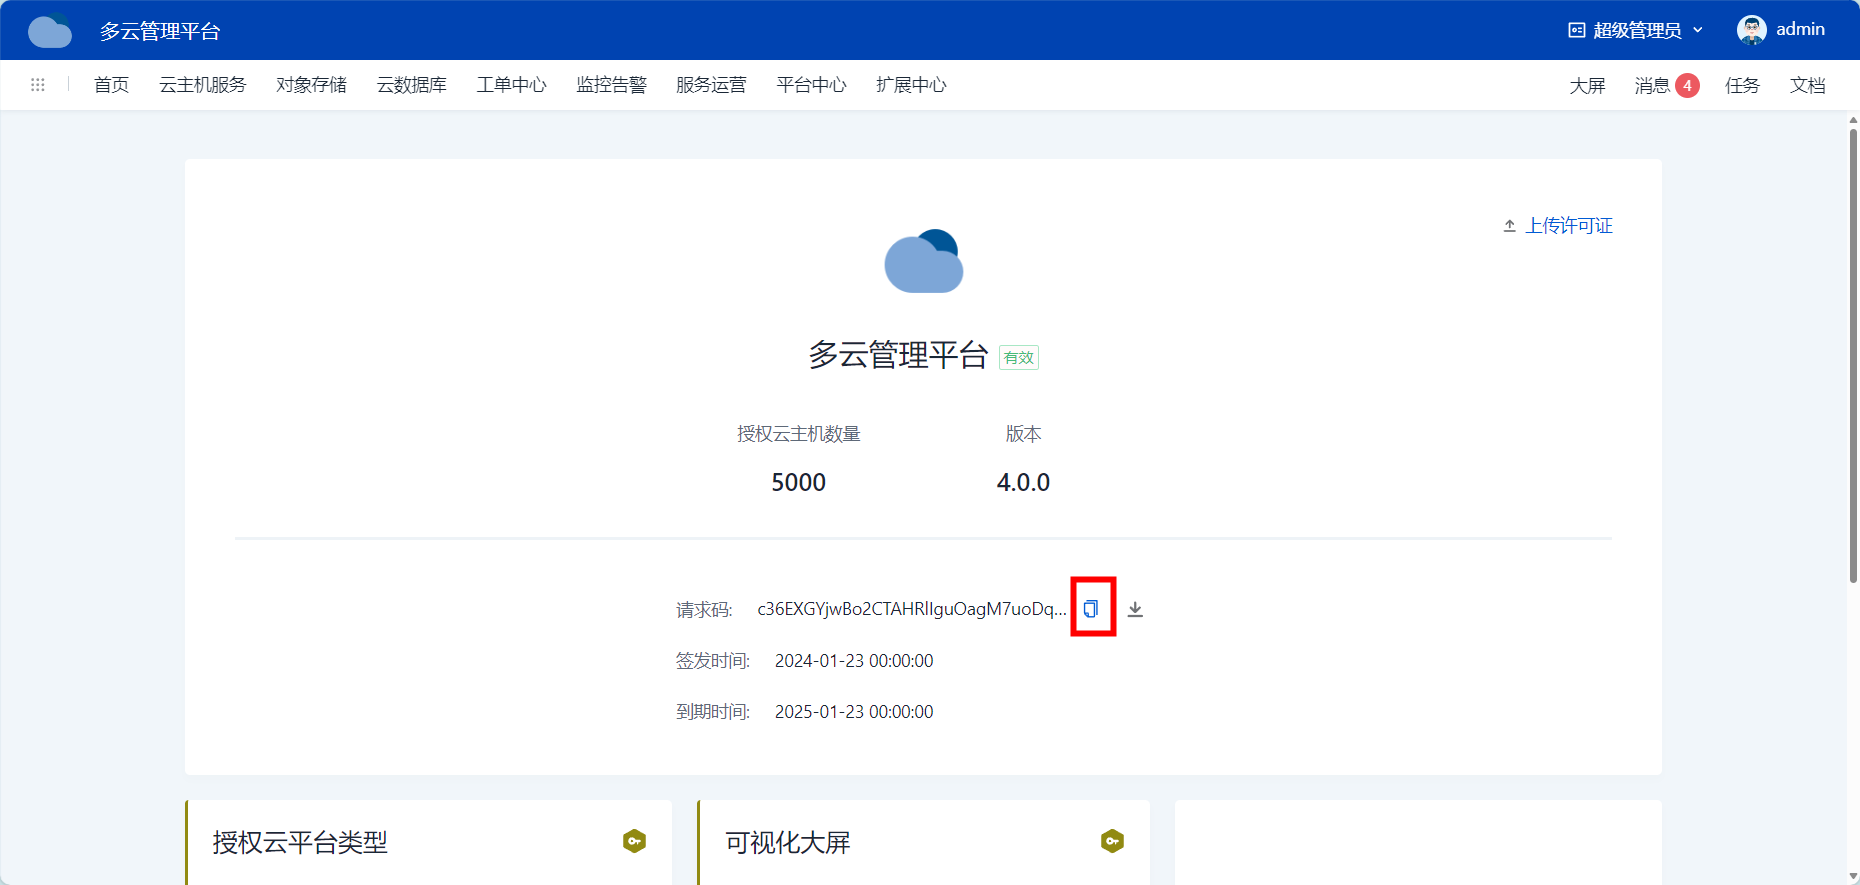Click the large cloud platform logo
The image size is (1860, 885).
pos(924,262)
